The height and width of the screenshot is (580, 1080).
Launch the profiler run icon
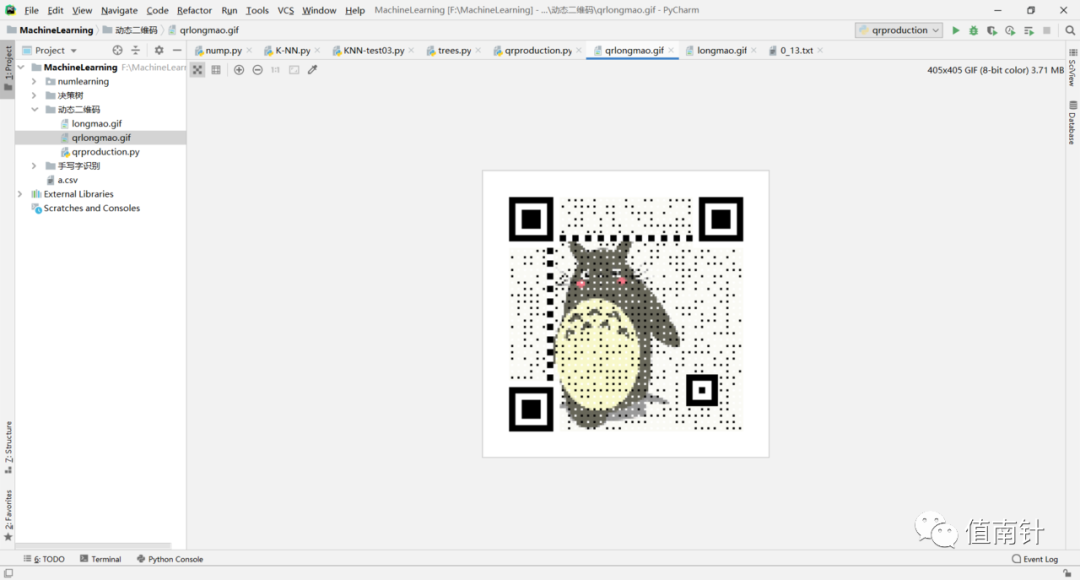tap(1010, 30)
